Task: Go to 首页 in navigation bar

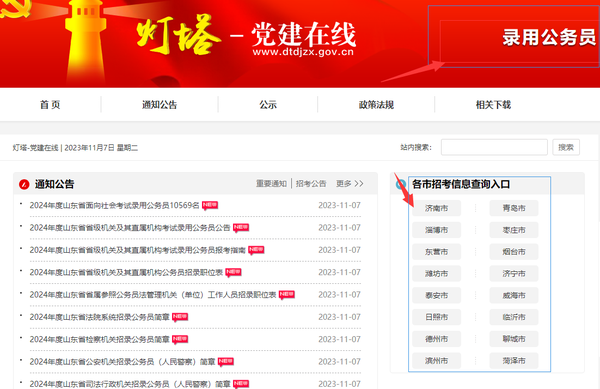Action: coord(50,105)
